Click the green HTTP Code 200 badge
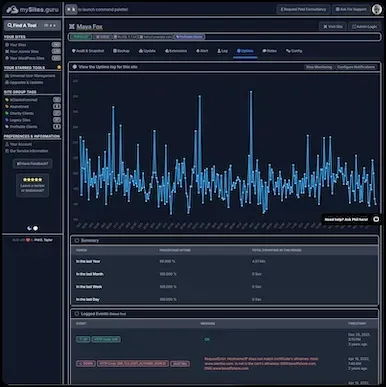 click(106, 339)
